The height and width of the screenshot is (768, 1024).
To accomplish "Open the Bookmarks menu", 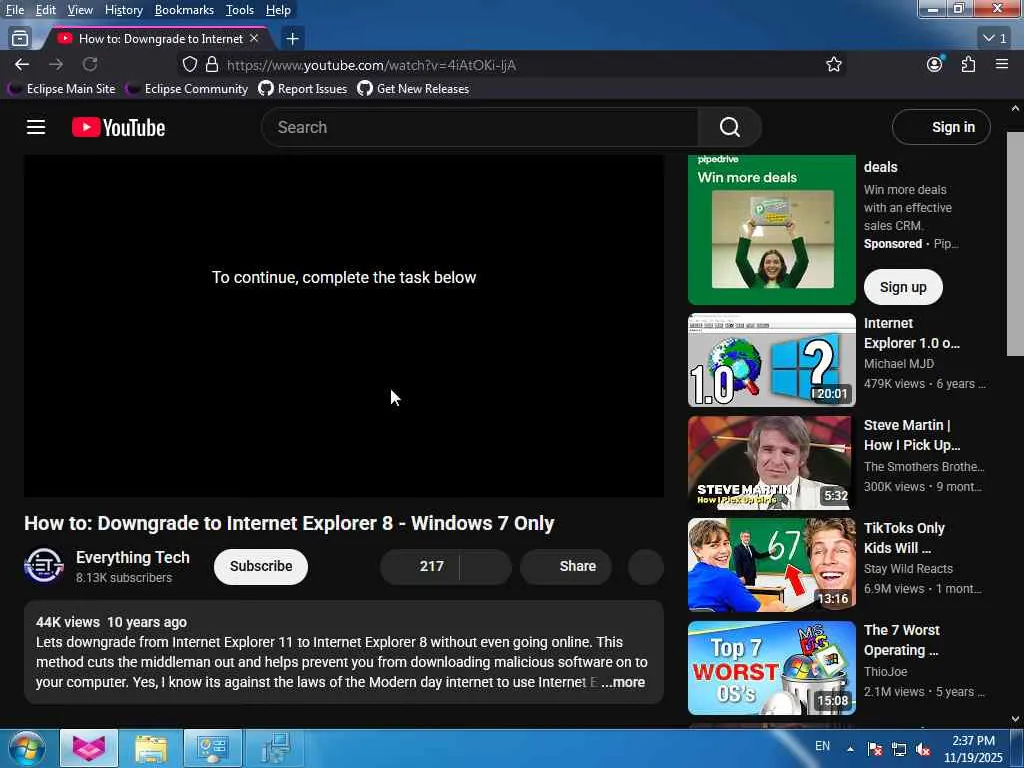I will (x=184, y=10).
